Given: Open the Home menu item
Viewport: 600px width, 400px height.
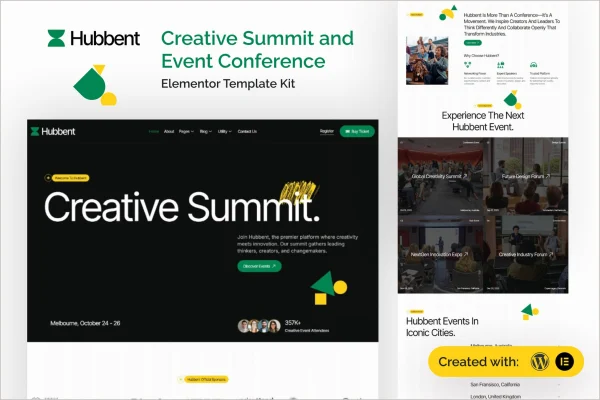Looking at the screenshot, I should 153,131.
